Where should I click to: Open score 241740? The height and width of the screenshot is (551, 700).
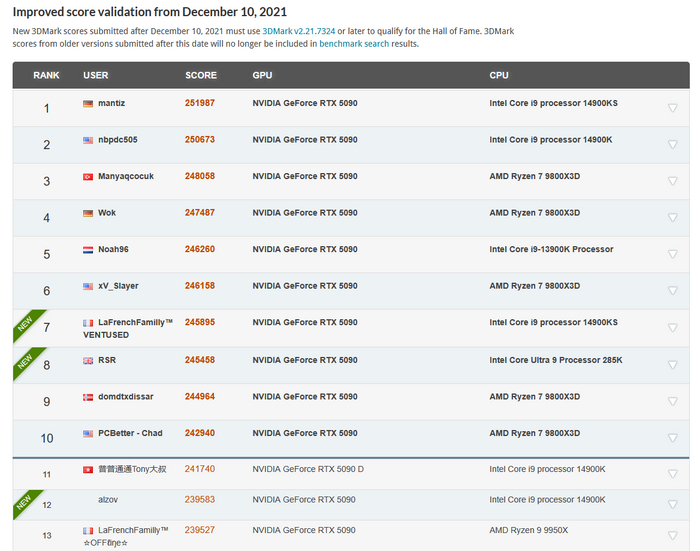pos(200,469)
